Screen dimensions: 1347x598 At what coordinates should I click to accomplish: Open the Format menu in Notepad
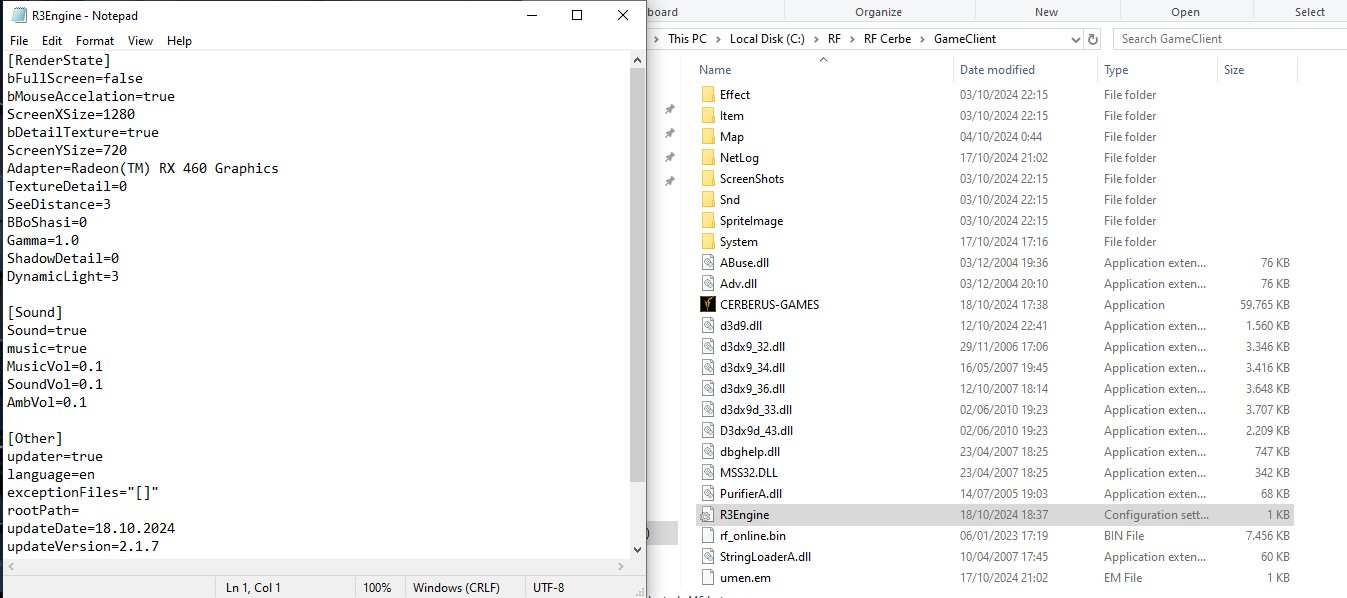coord(95,41)
